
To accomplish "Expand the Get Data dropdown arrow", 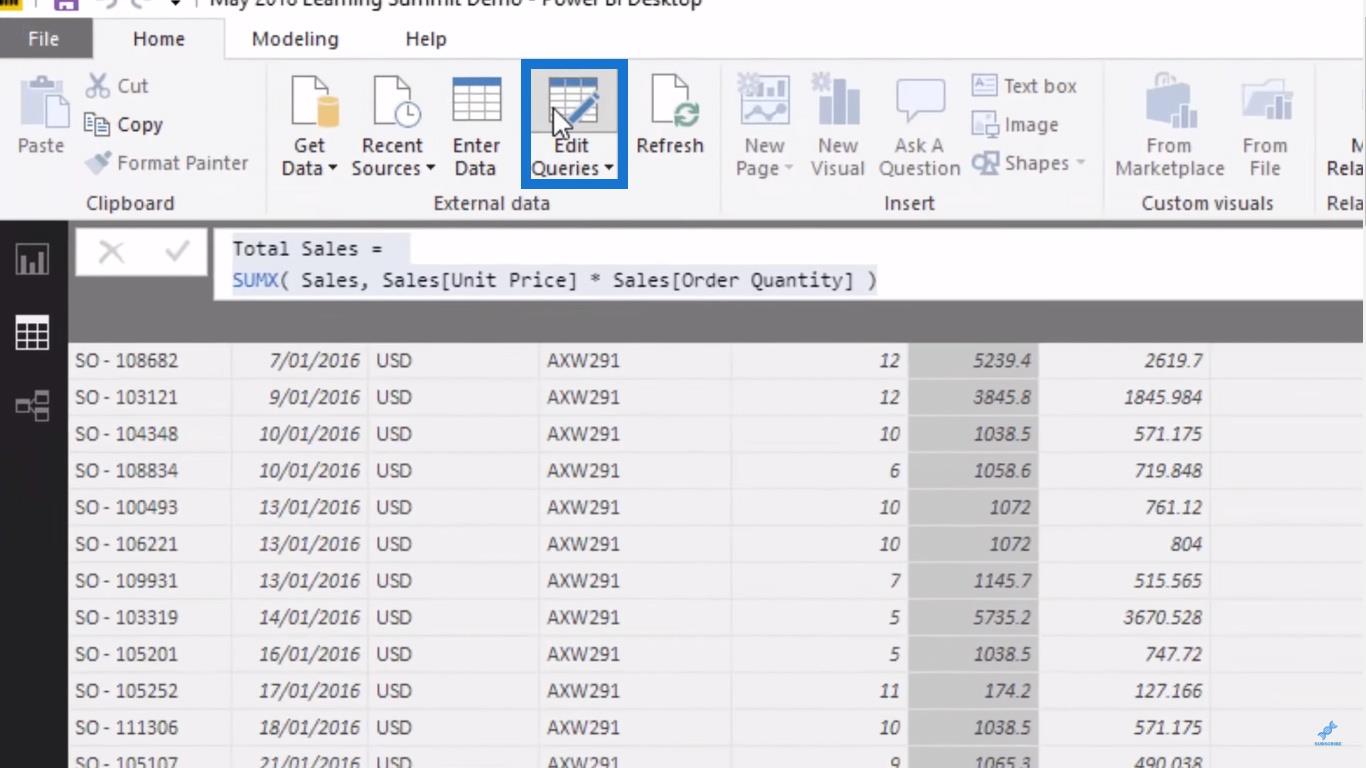I will coord(332,169).
